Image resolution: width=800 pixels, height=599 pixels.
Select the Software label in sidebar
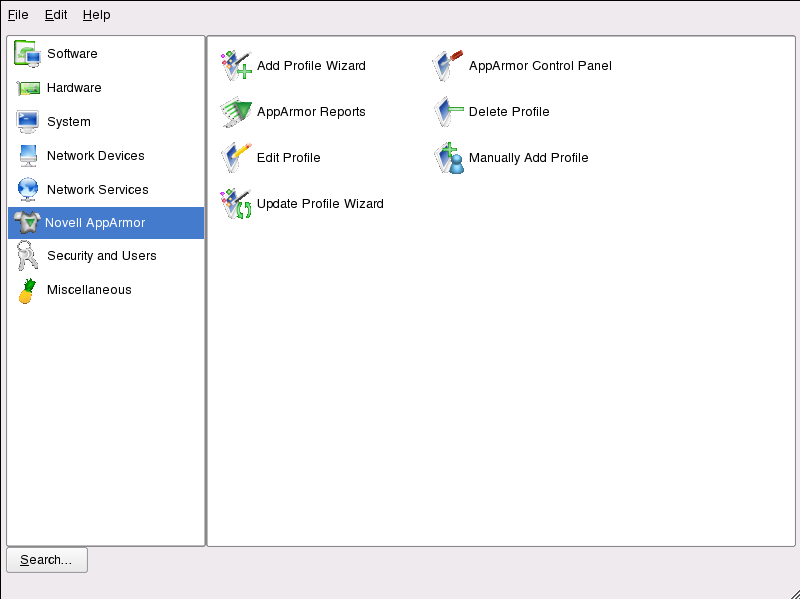[x=72, y=54]
